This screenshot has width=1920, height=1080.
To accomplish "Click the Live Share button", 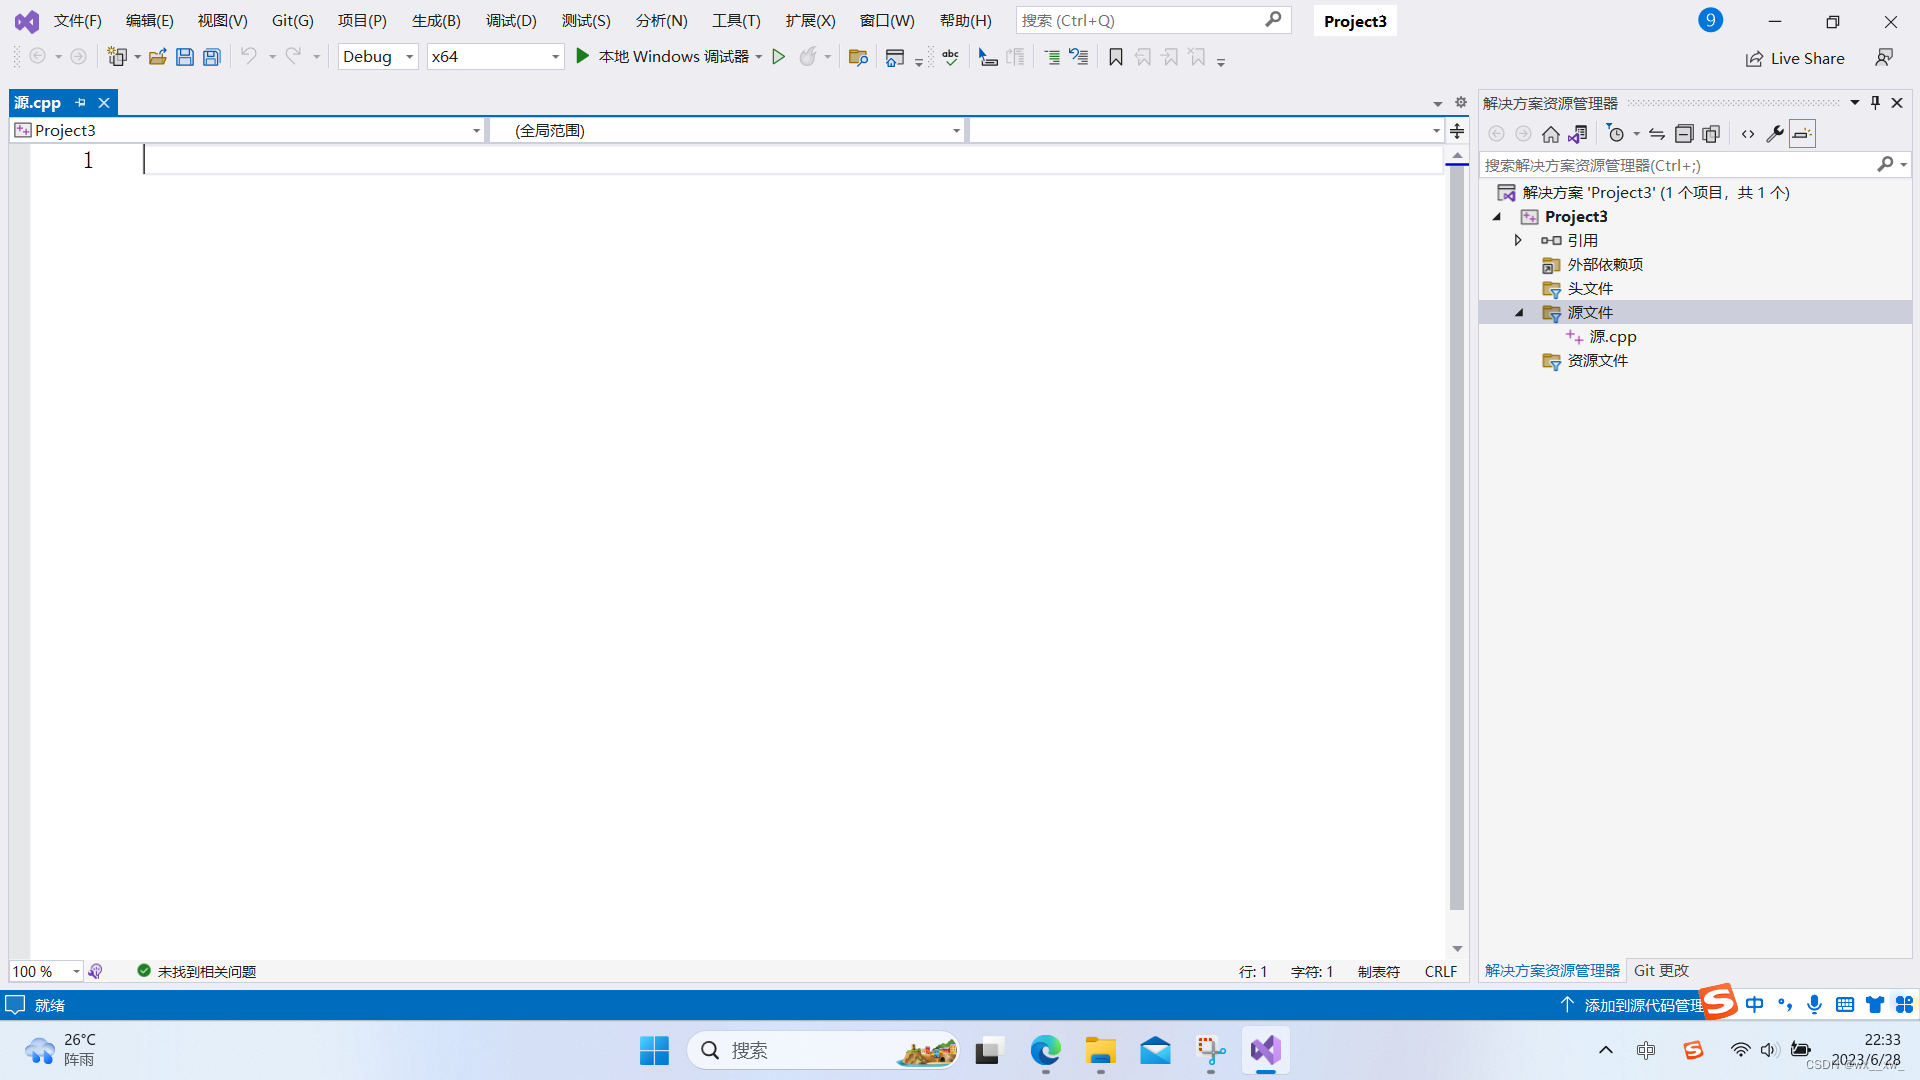I will pyautogui.click(x=1795, y=58).
